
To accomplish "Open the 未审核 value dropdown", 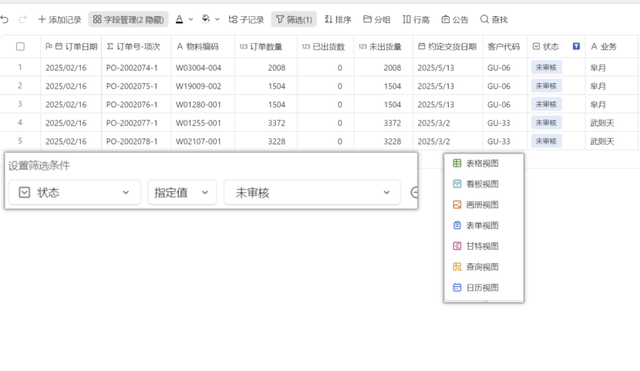I will click(312, 192).
